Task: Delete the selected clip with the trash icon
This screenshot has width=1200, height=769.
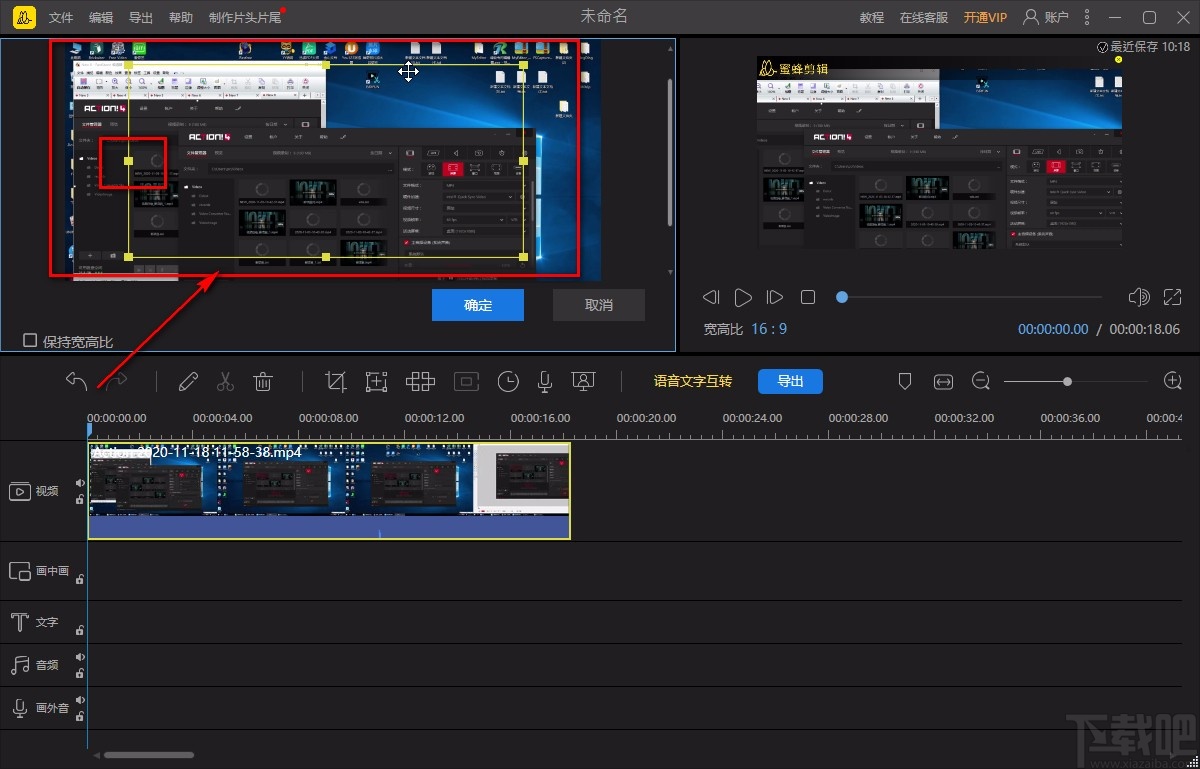Action: click(263, 381)
